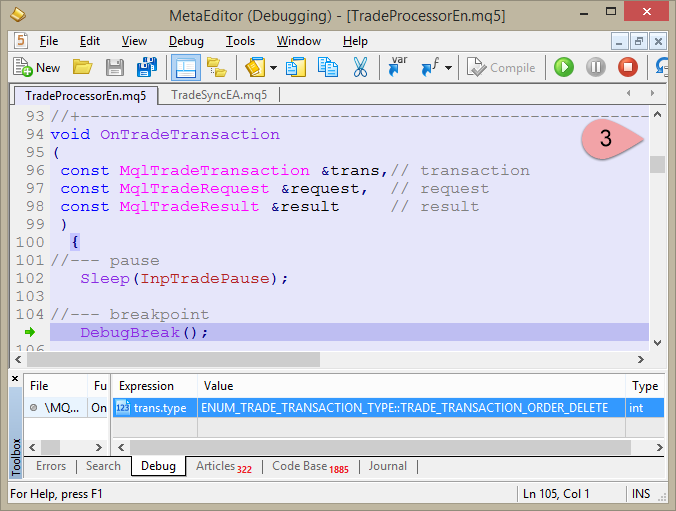Open the Journal tab
676x511 pixels.
click(x=388, y=466)
